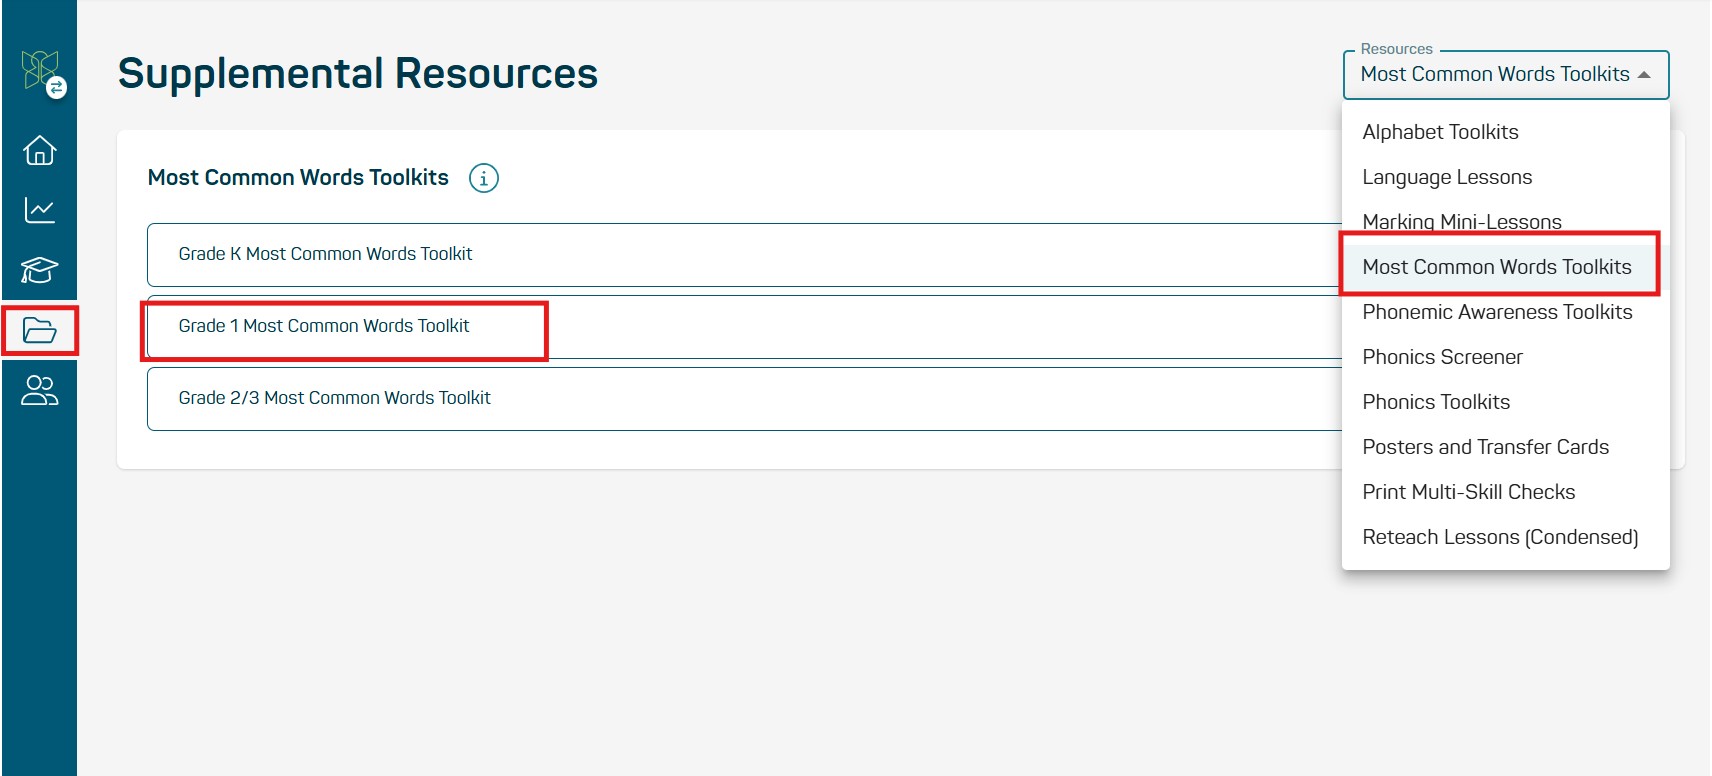The image size is (1712, 776).
Task: Open the folder resources sidebar icon
Action: 40,330
